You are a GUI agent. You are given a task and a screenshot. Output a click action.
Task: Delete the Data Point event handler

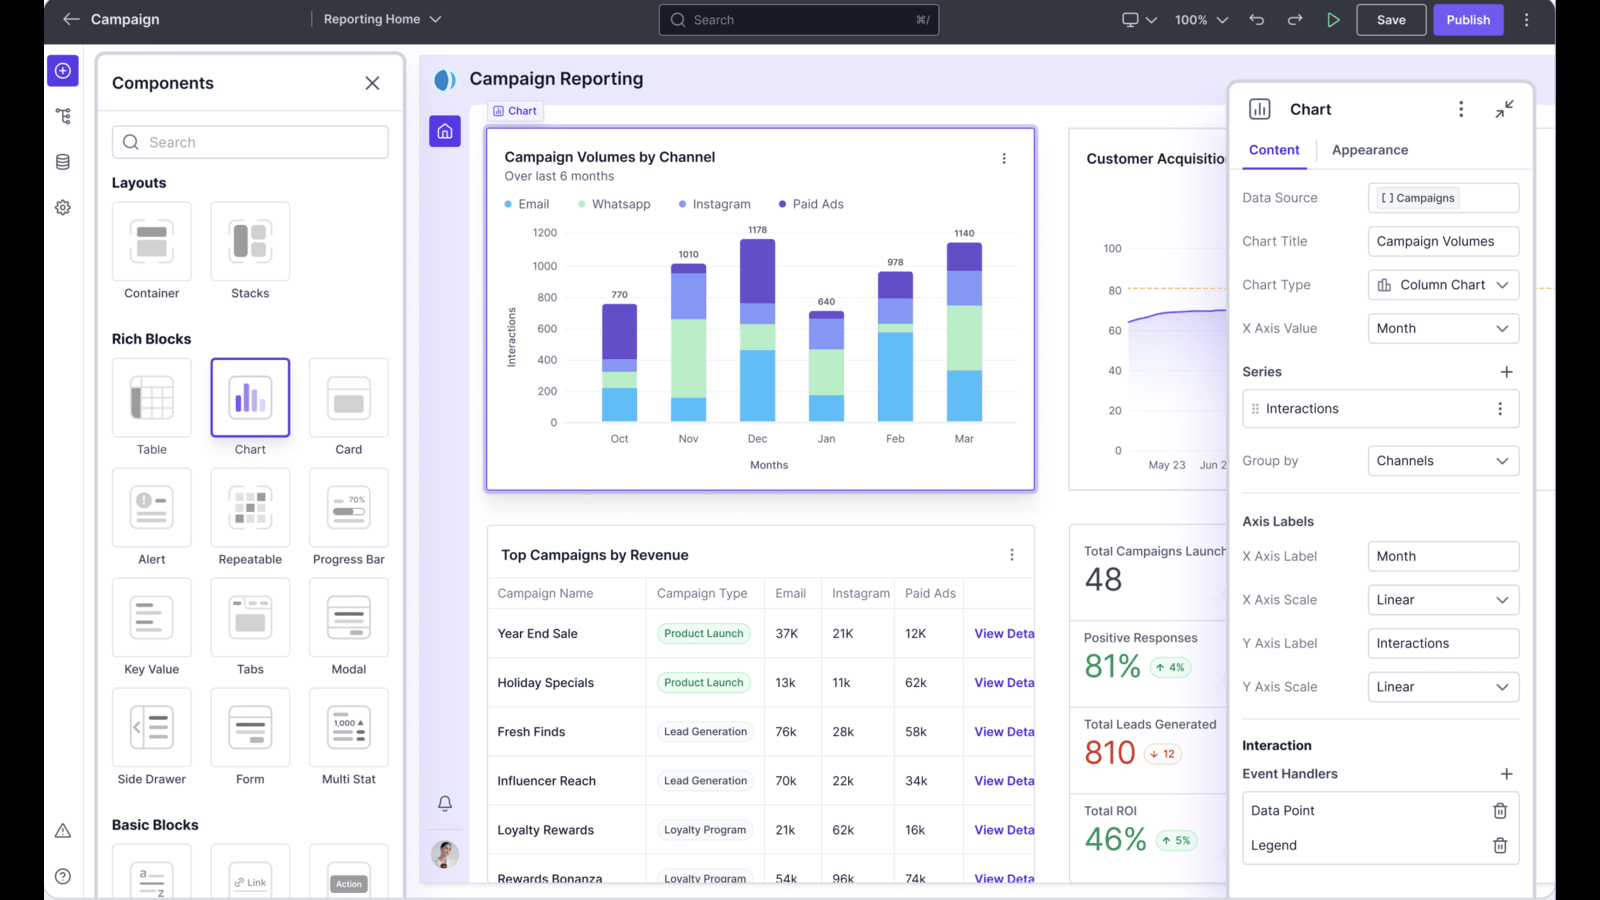pyautogui.click(x=1500, y=811)
